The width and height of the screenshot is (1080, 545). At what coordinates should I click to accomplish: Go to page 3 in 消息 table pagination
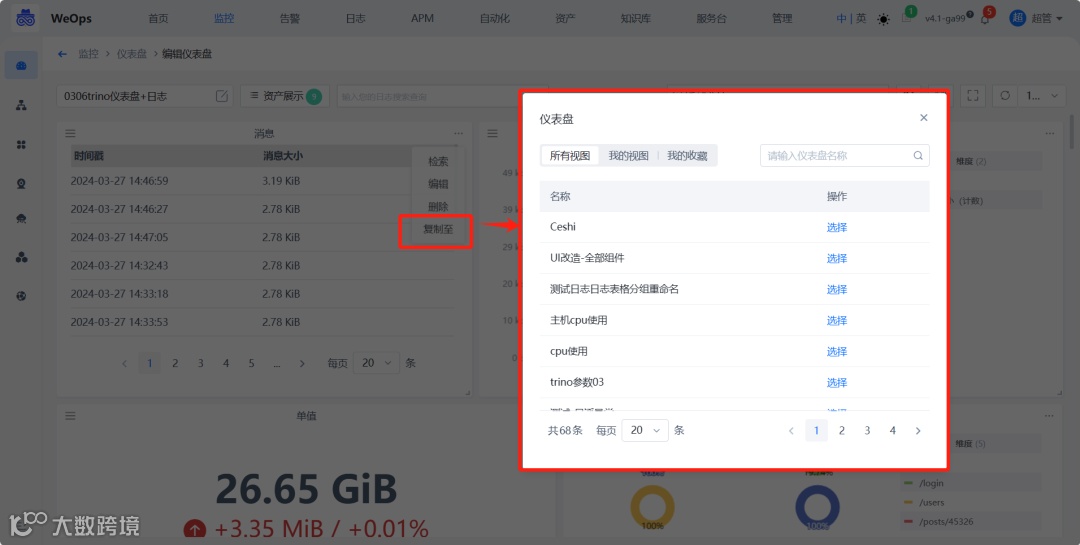200,363
